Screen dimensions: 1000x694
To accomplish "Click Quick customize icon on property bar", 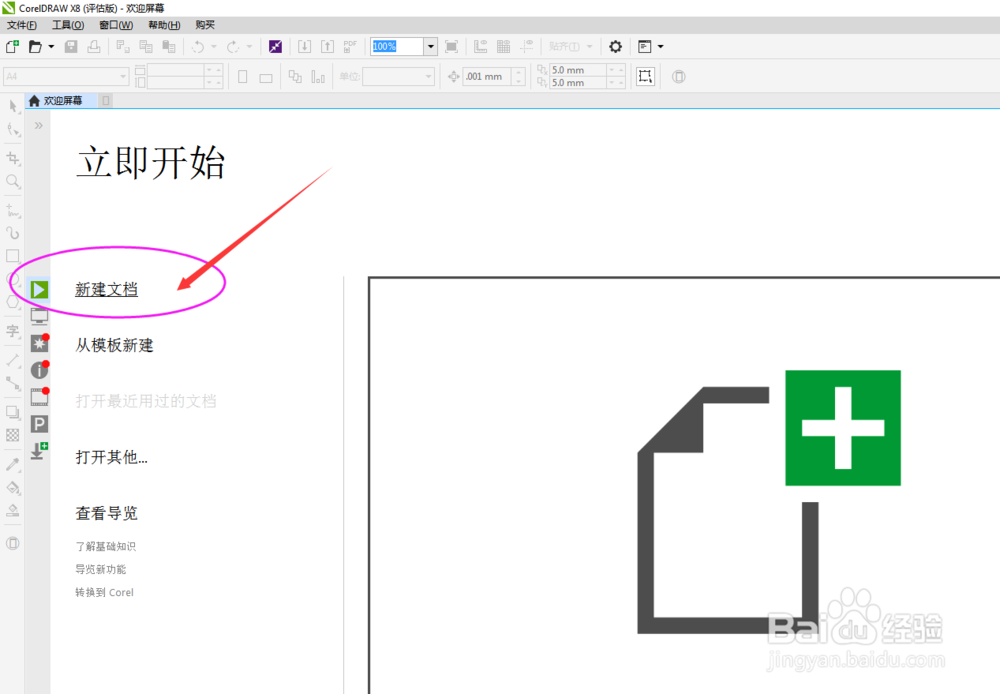I will click(679, 77).
